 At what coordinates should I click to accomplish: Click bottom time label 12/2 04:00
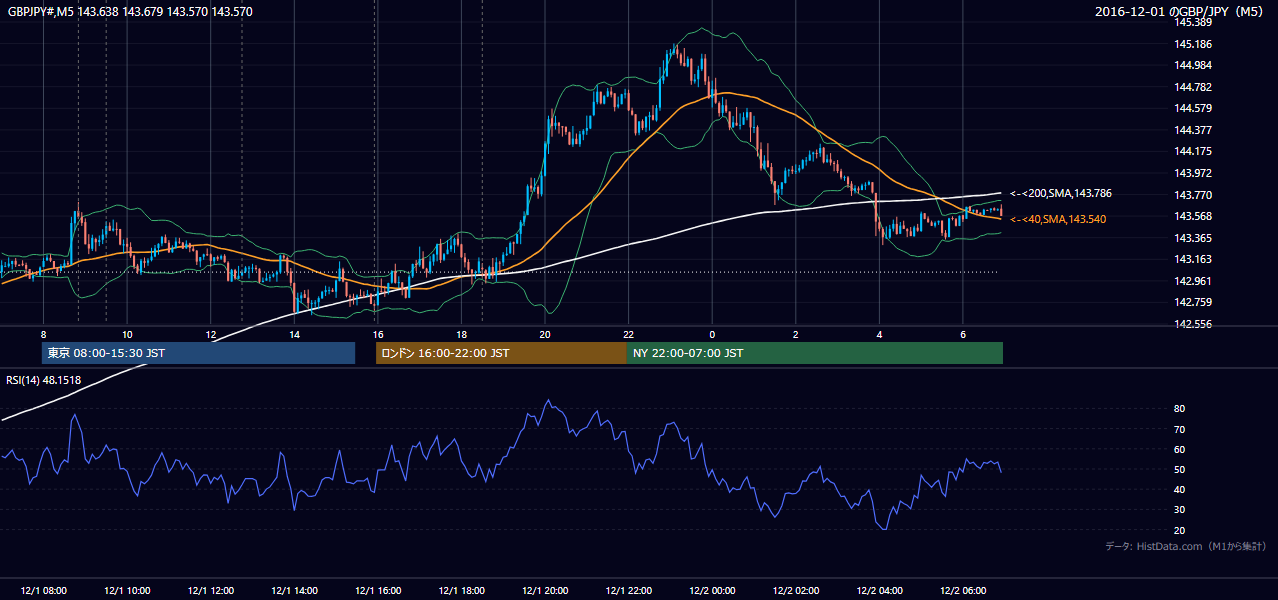click(880, 591)
